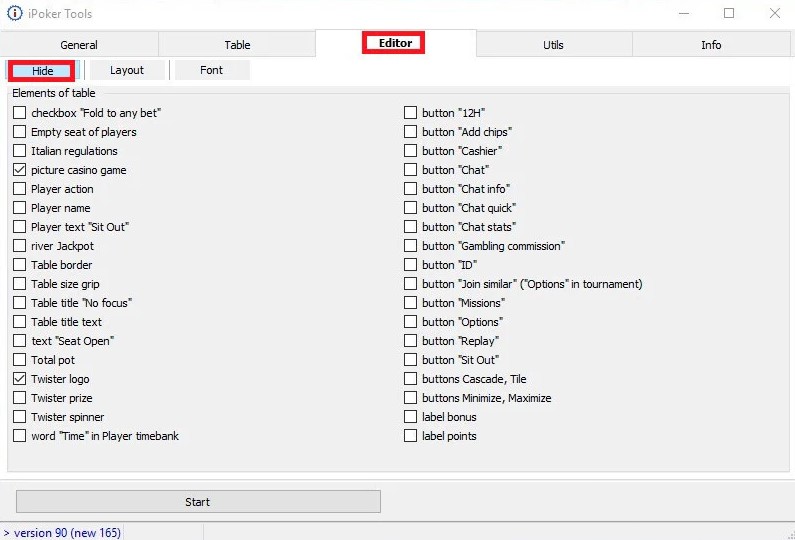The width and height of the screenshot is (795, 540).
Task: Enable hiding the Total pot
Action: [20, 360]
